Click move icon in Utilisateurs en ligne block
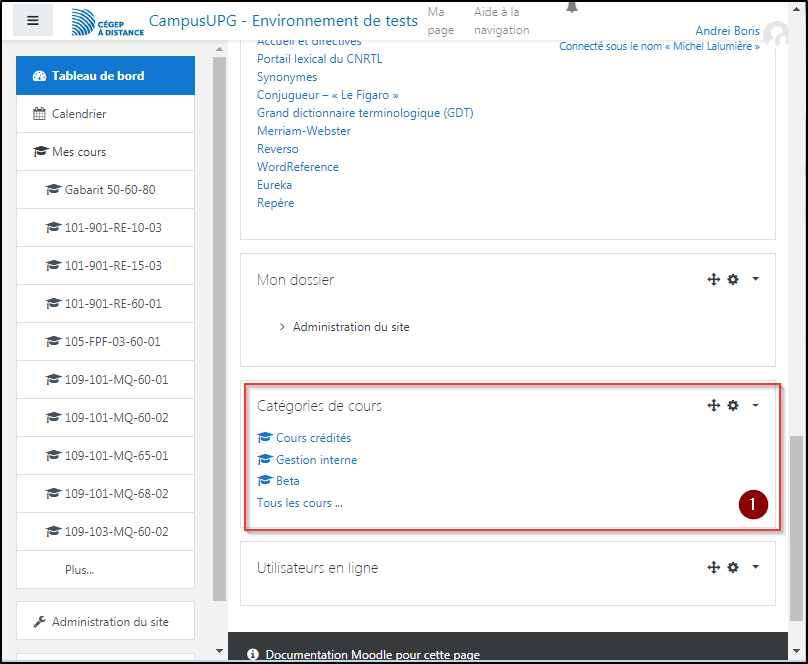Viewport: 808px width, 664px height. pyautogui.click(x=713, y=567)
